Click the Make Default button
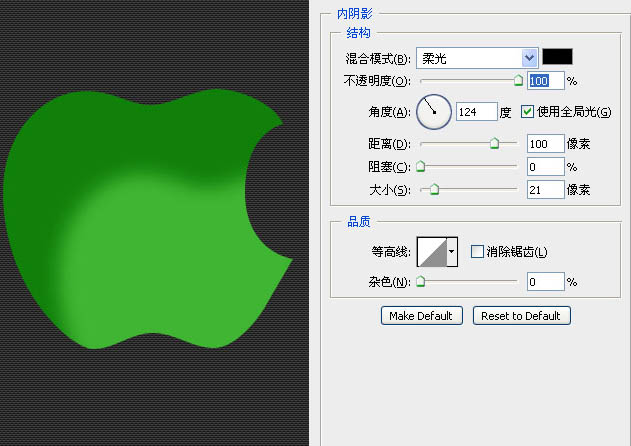Image resolution: width=631 pixels, height=446 pixels. 421,316
